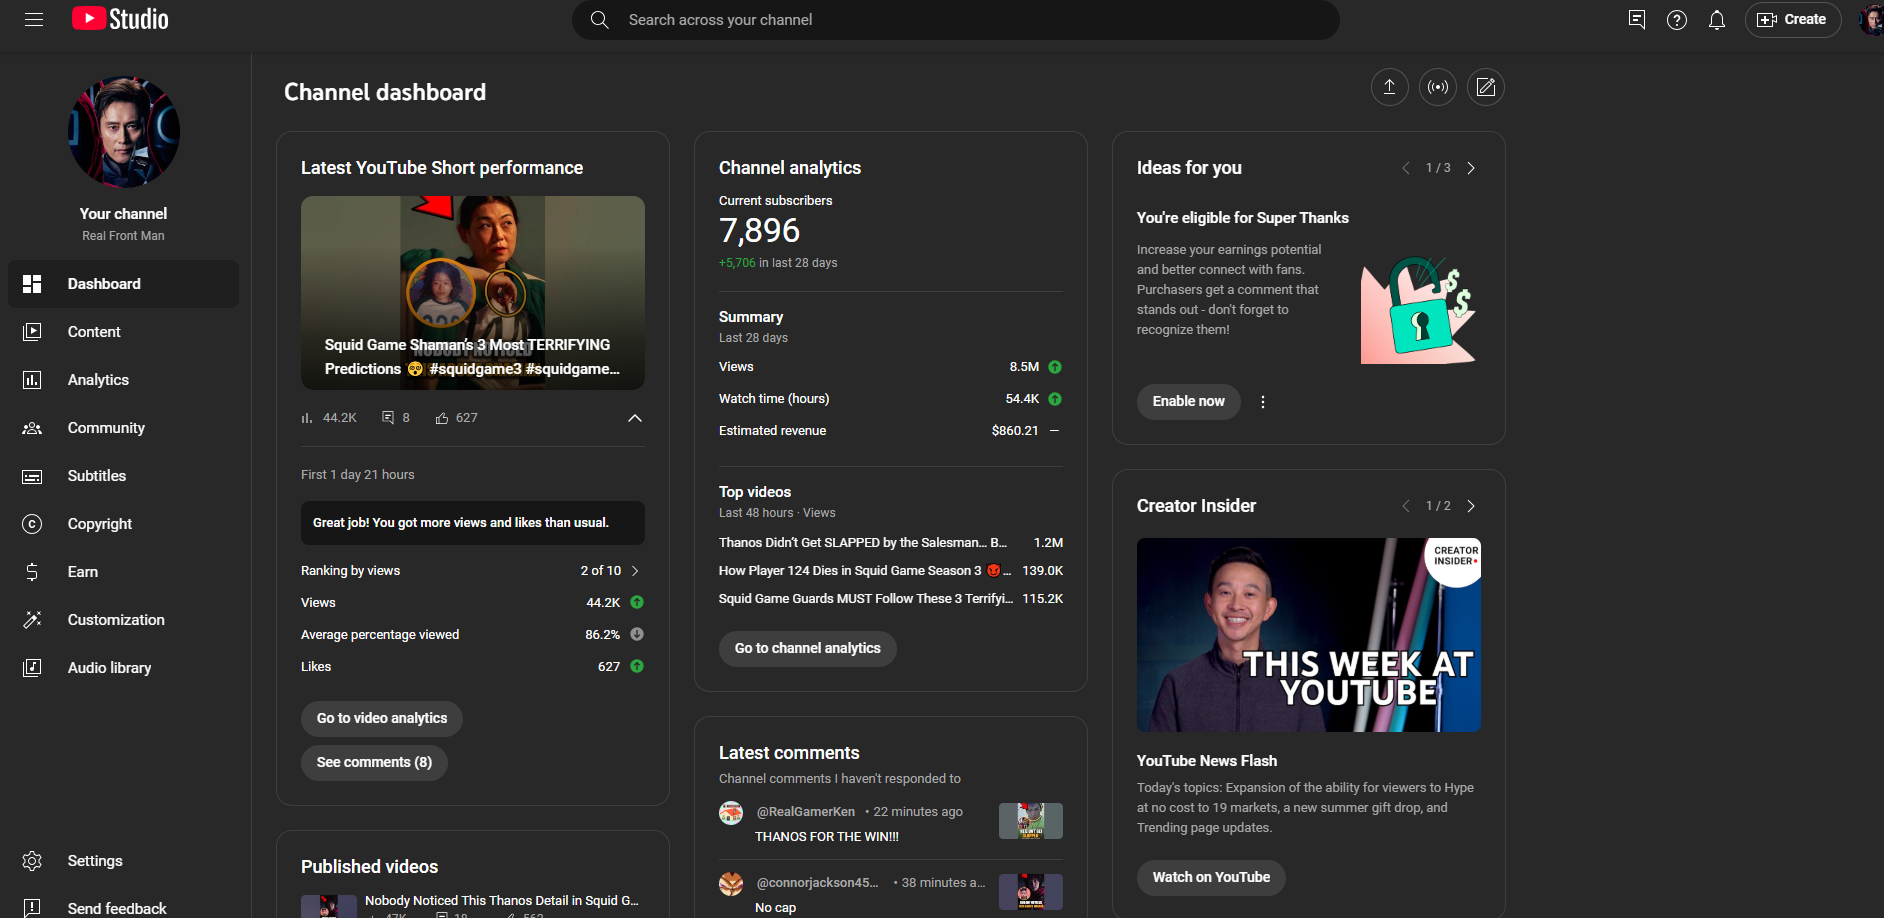Click the gray down arrow beside Average percentage viewed

pos(637,635)
